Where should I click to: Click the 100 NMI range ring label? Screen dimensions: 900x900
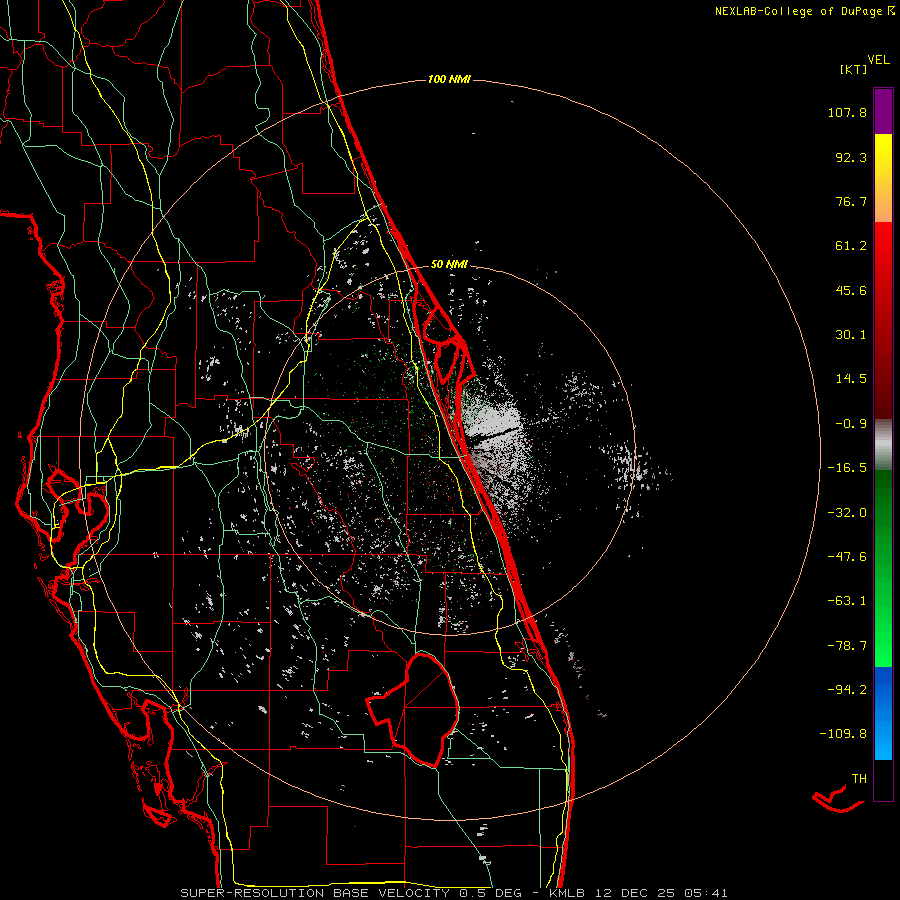tap(448, 79)
